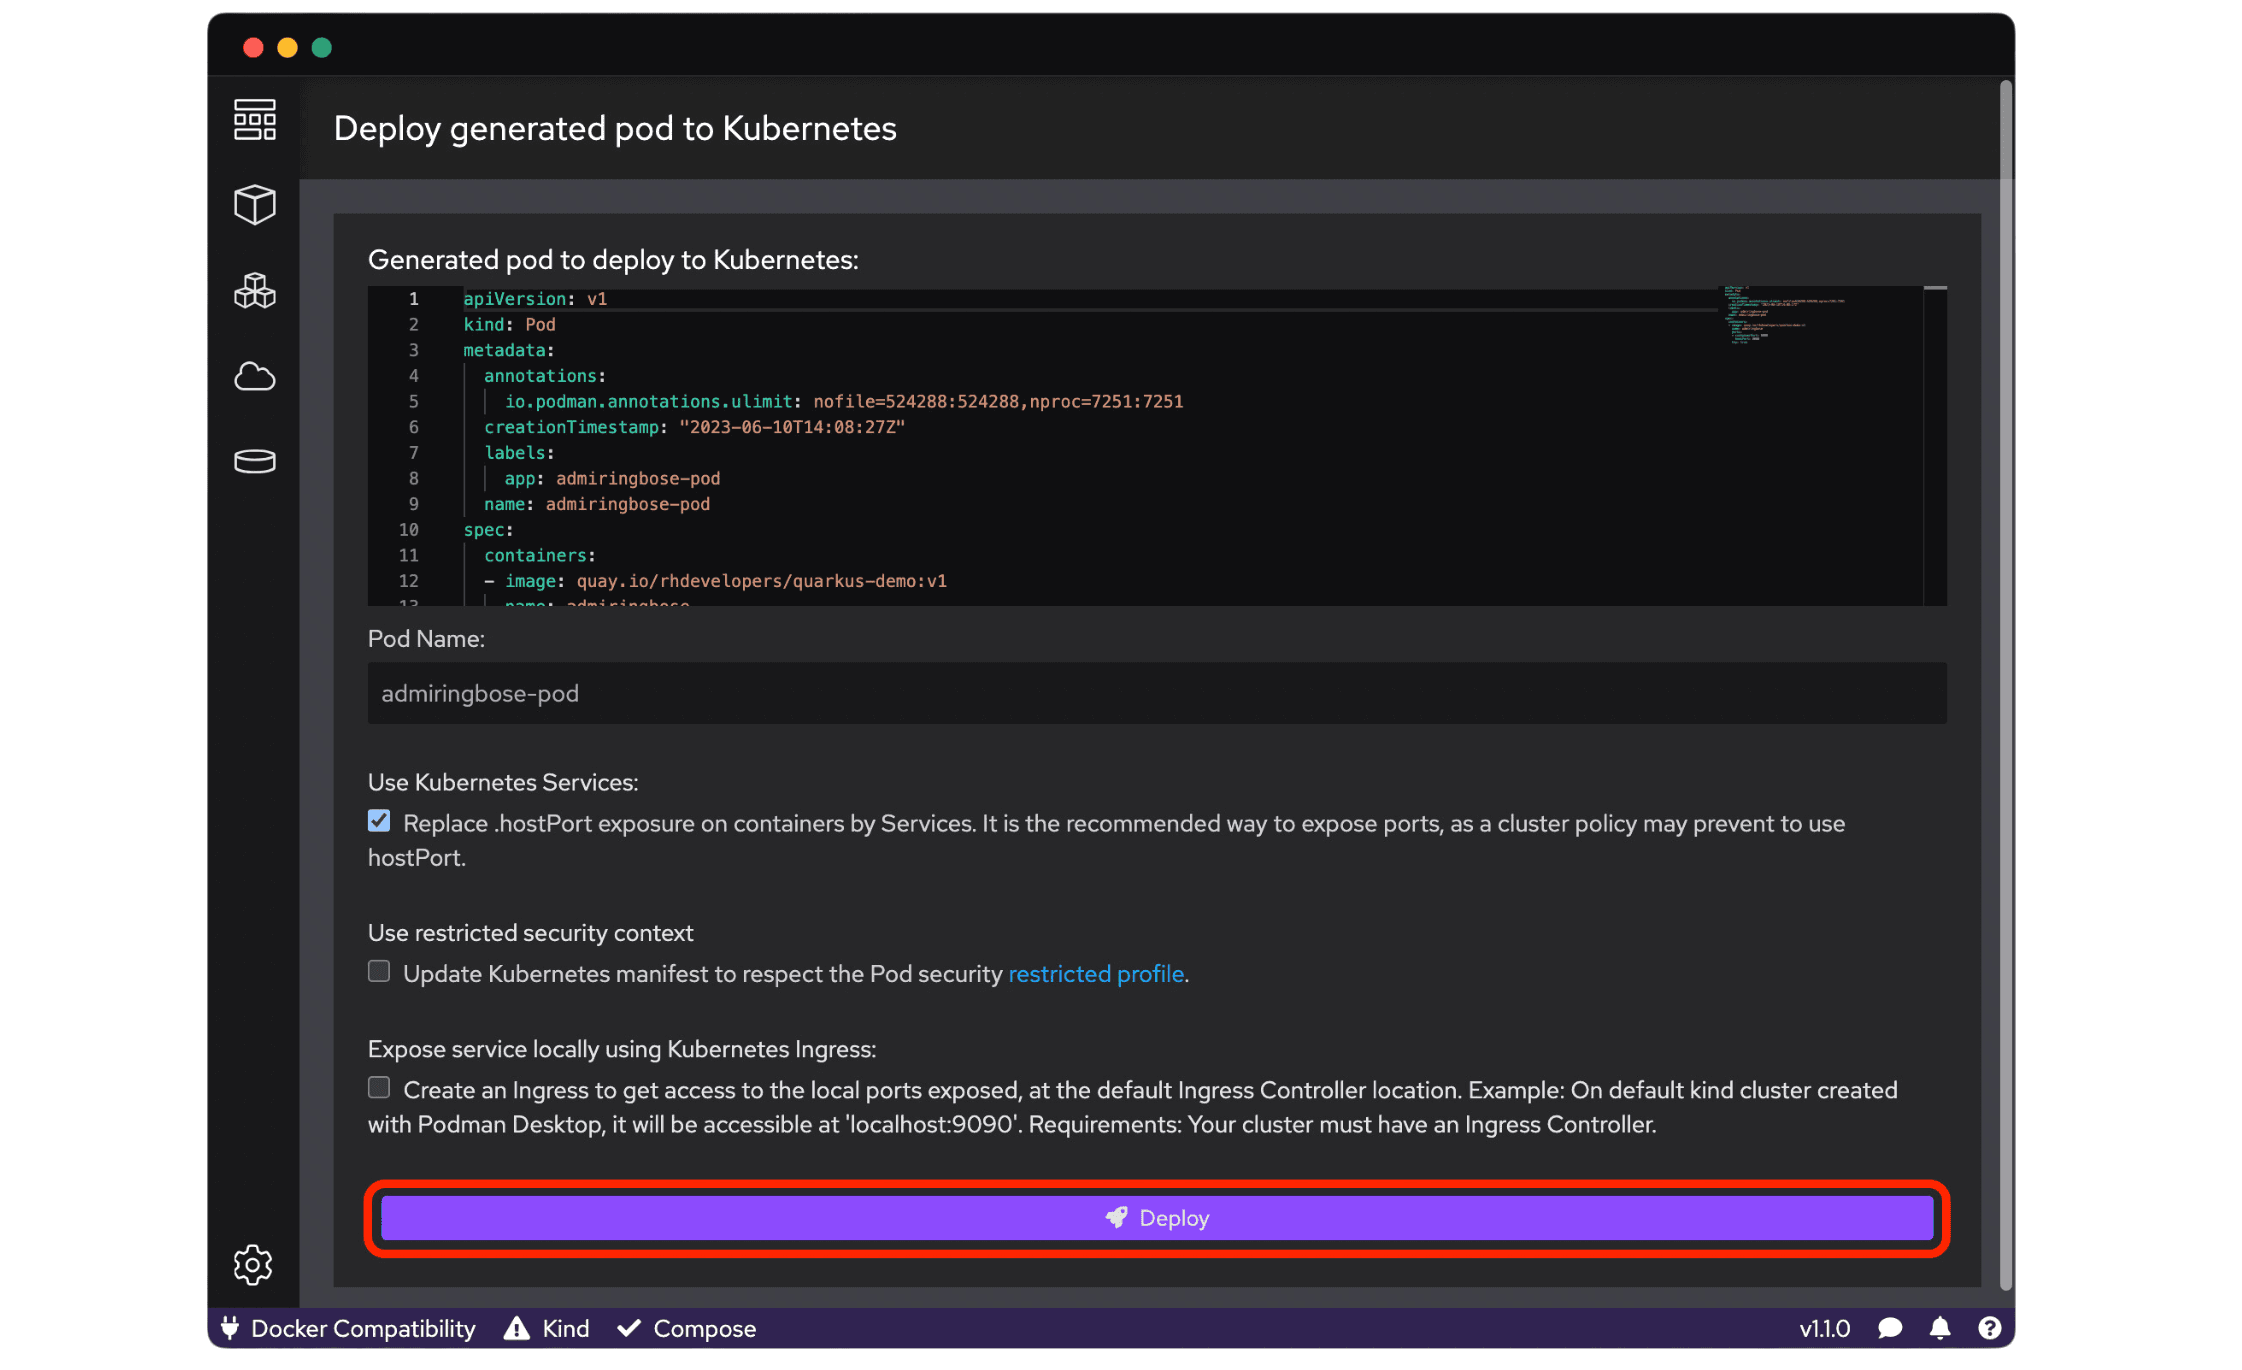Viewport: 2242px width, 1370px height.
Task: Open the Settings gear icon
Action: pyautogui.click(x=253, y=1265)
